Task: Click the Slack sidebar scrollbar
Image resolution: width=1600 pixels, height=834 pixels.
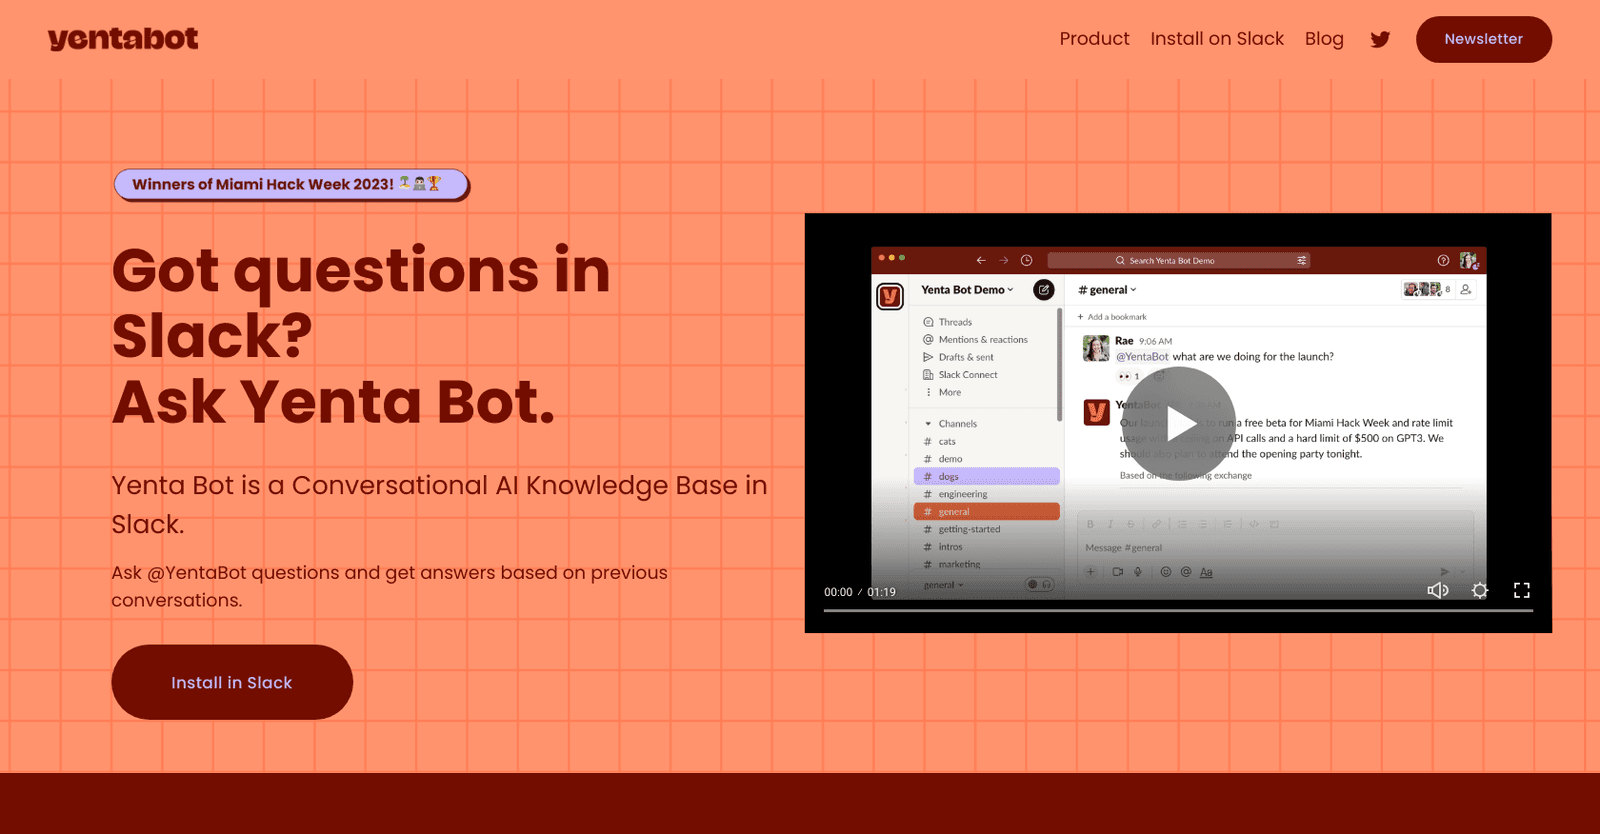Action: [x=1059, y=365]
